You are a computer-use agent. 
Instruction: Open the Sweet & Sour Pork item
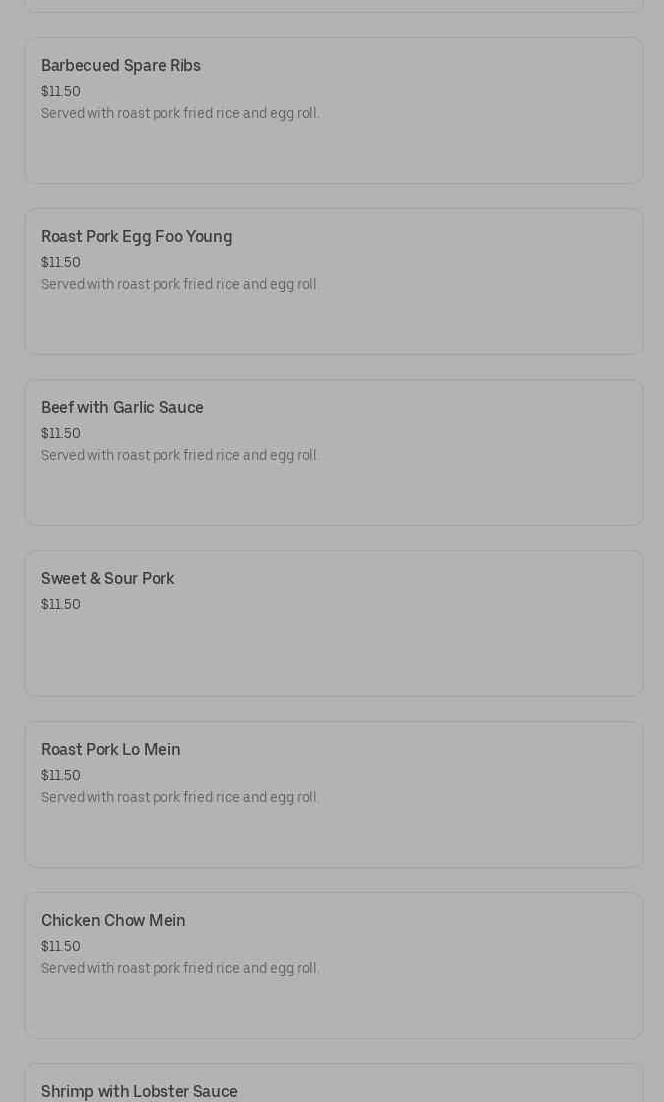[108, 579]
